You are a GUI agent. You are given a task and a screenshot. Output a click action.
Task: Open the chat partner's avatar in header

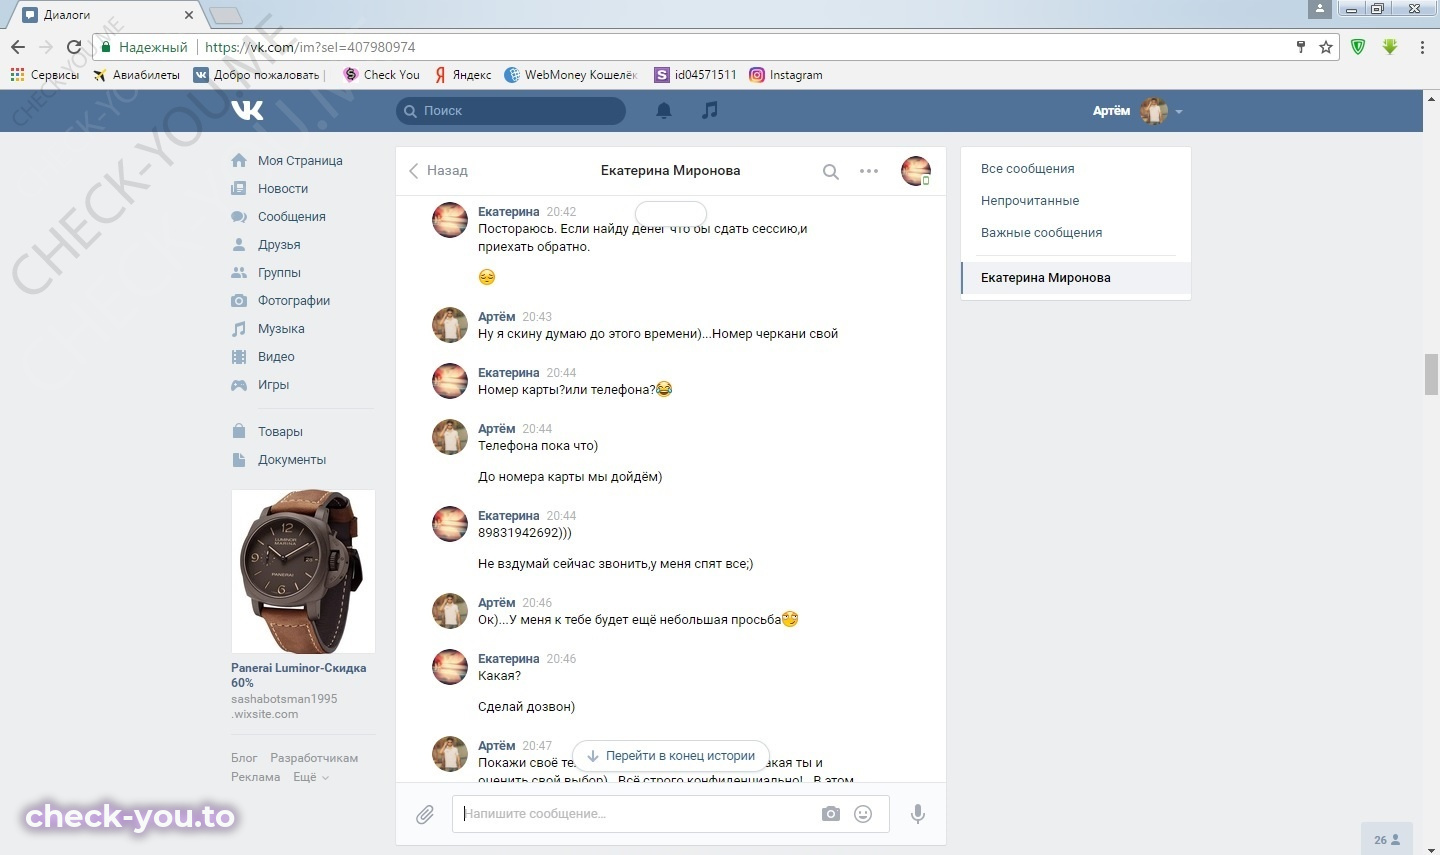click(x=915, y=171)
